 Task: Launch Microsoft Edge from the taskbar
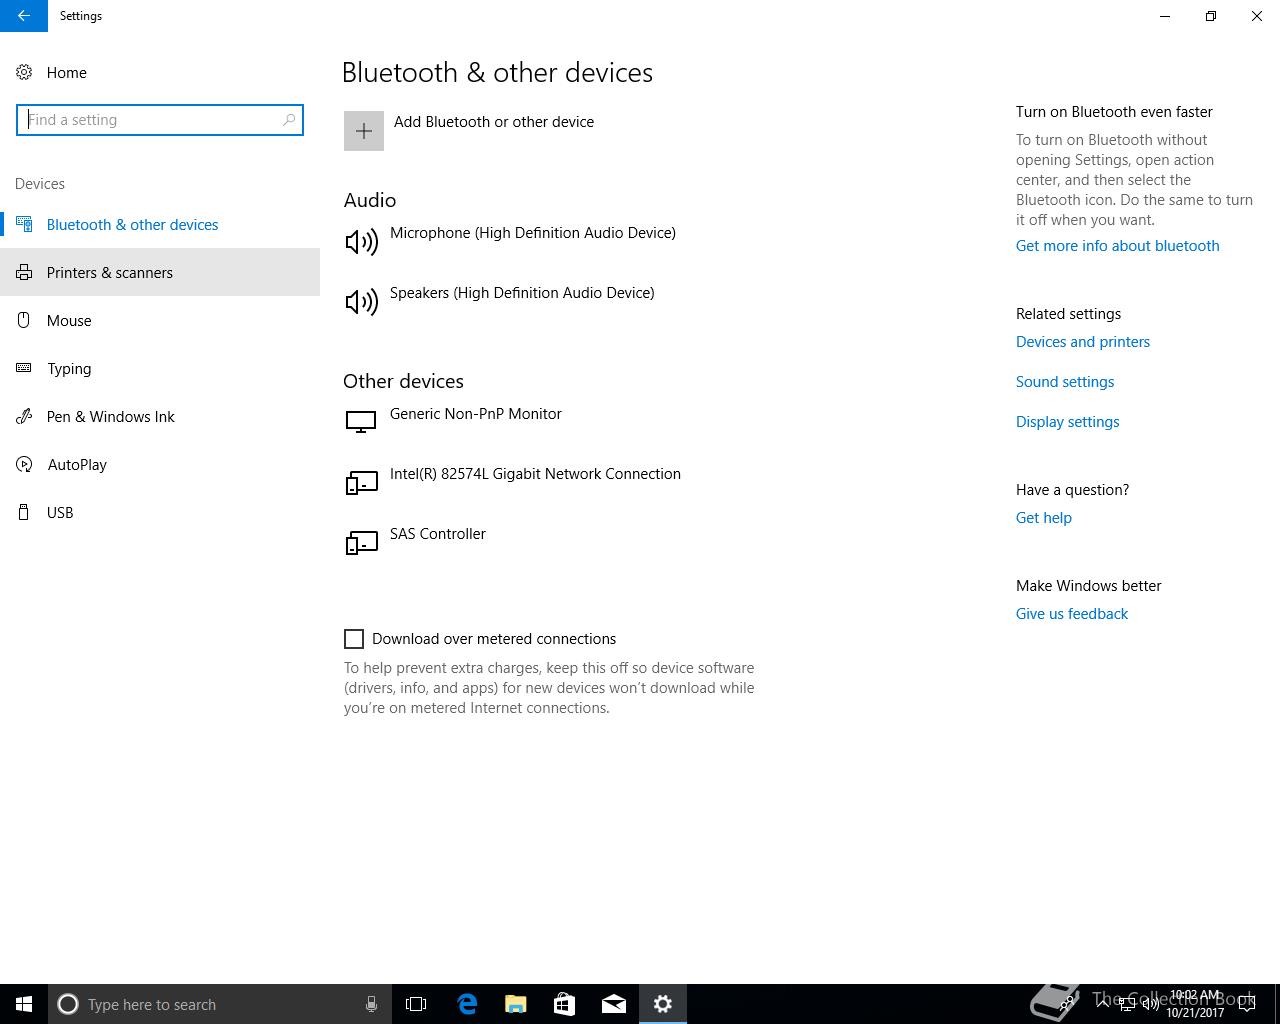click(466, 1004)
